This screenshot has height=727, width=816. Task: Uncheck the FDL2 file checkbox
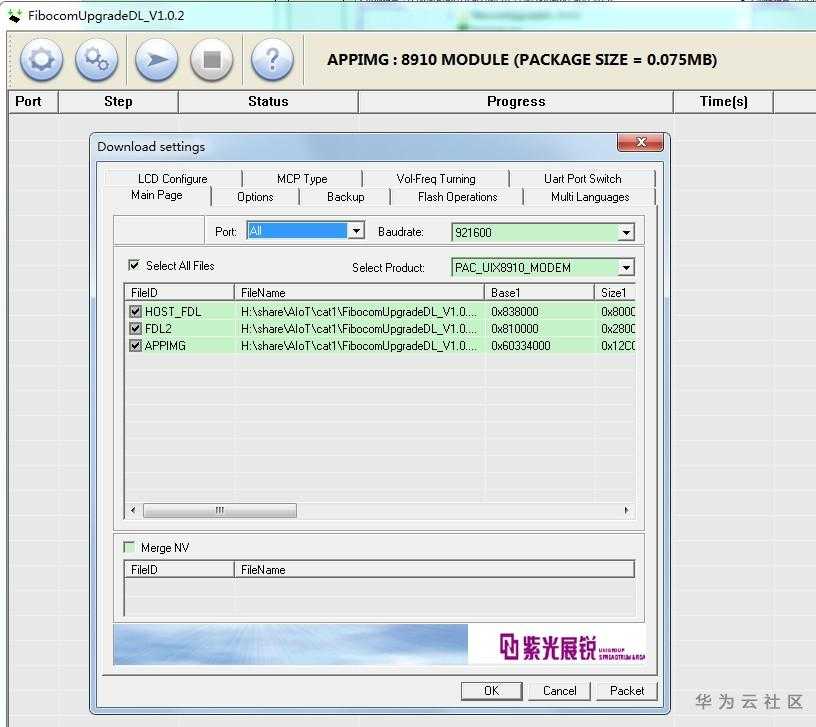pos(135,328)
